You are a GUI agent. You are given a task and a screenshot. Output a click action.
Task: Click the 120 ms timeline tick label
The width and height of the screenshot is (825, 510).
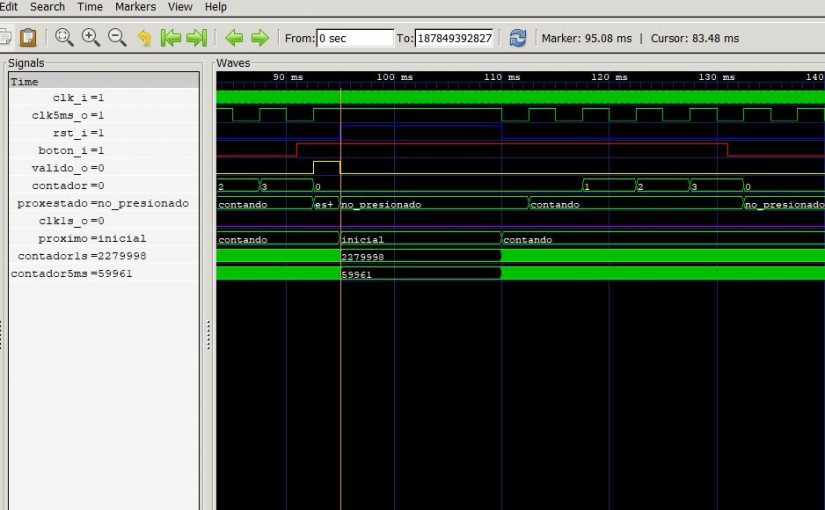pos(609,77)
